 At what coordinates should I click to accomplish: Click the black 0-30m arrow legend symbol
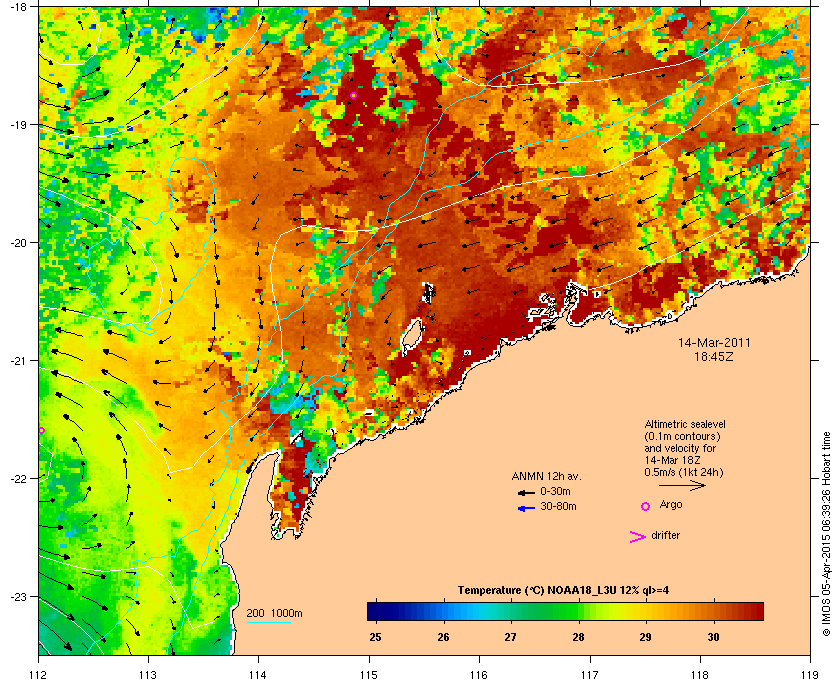pyautogui.click(x=526, y=492)
